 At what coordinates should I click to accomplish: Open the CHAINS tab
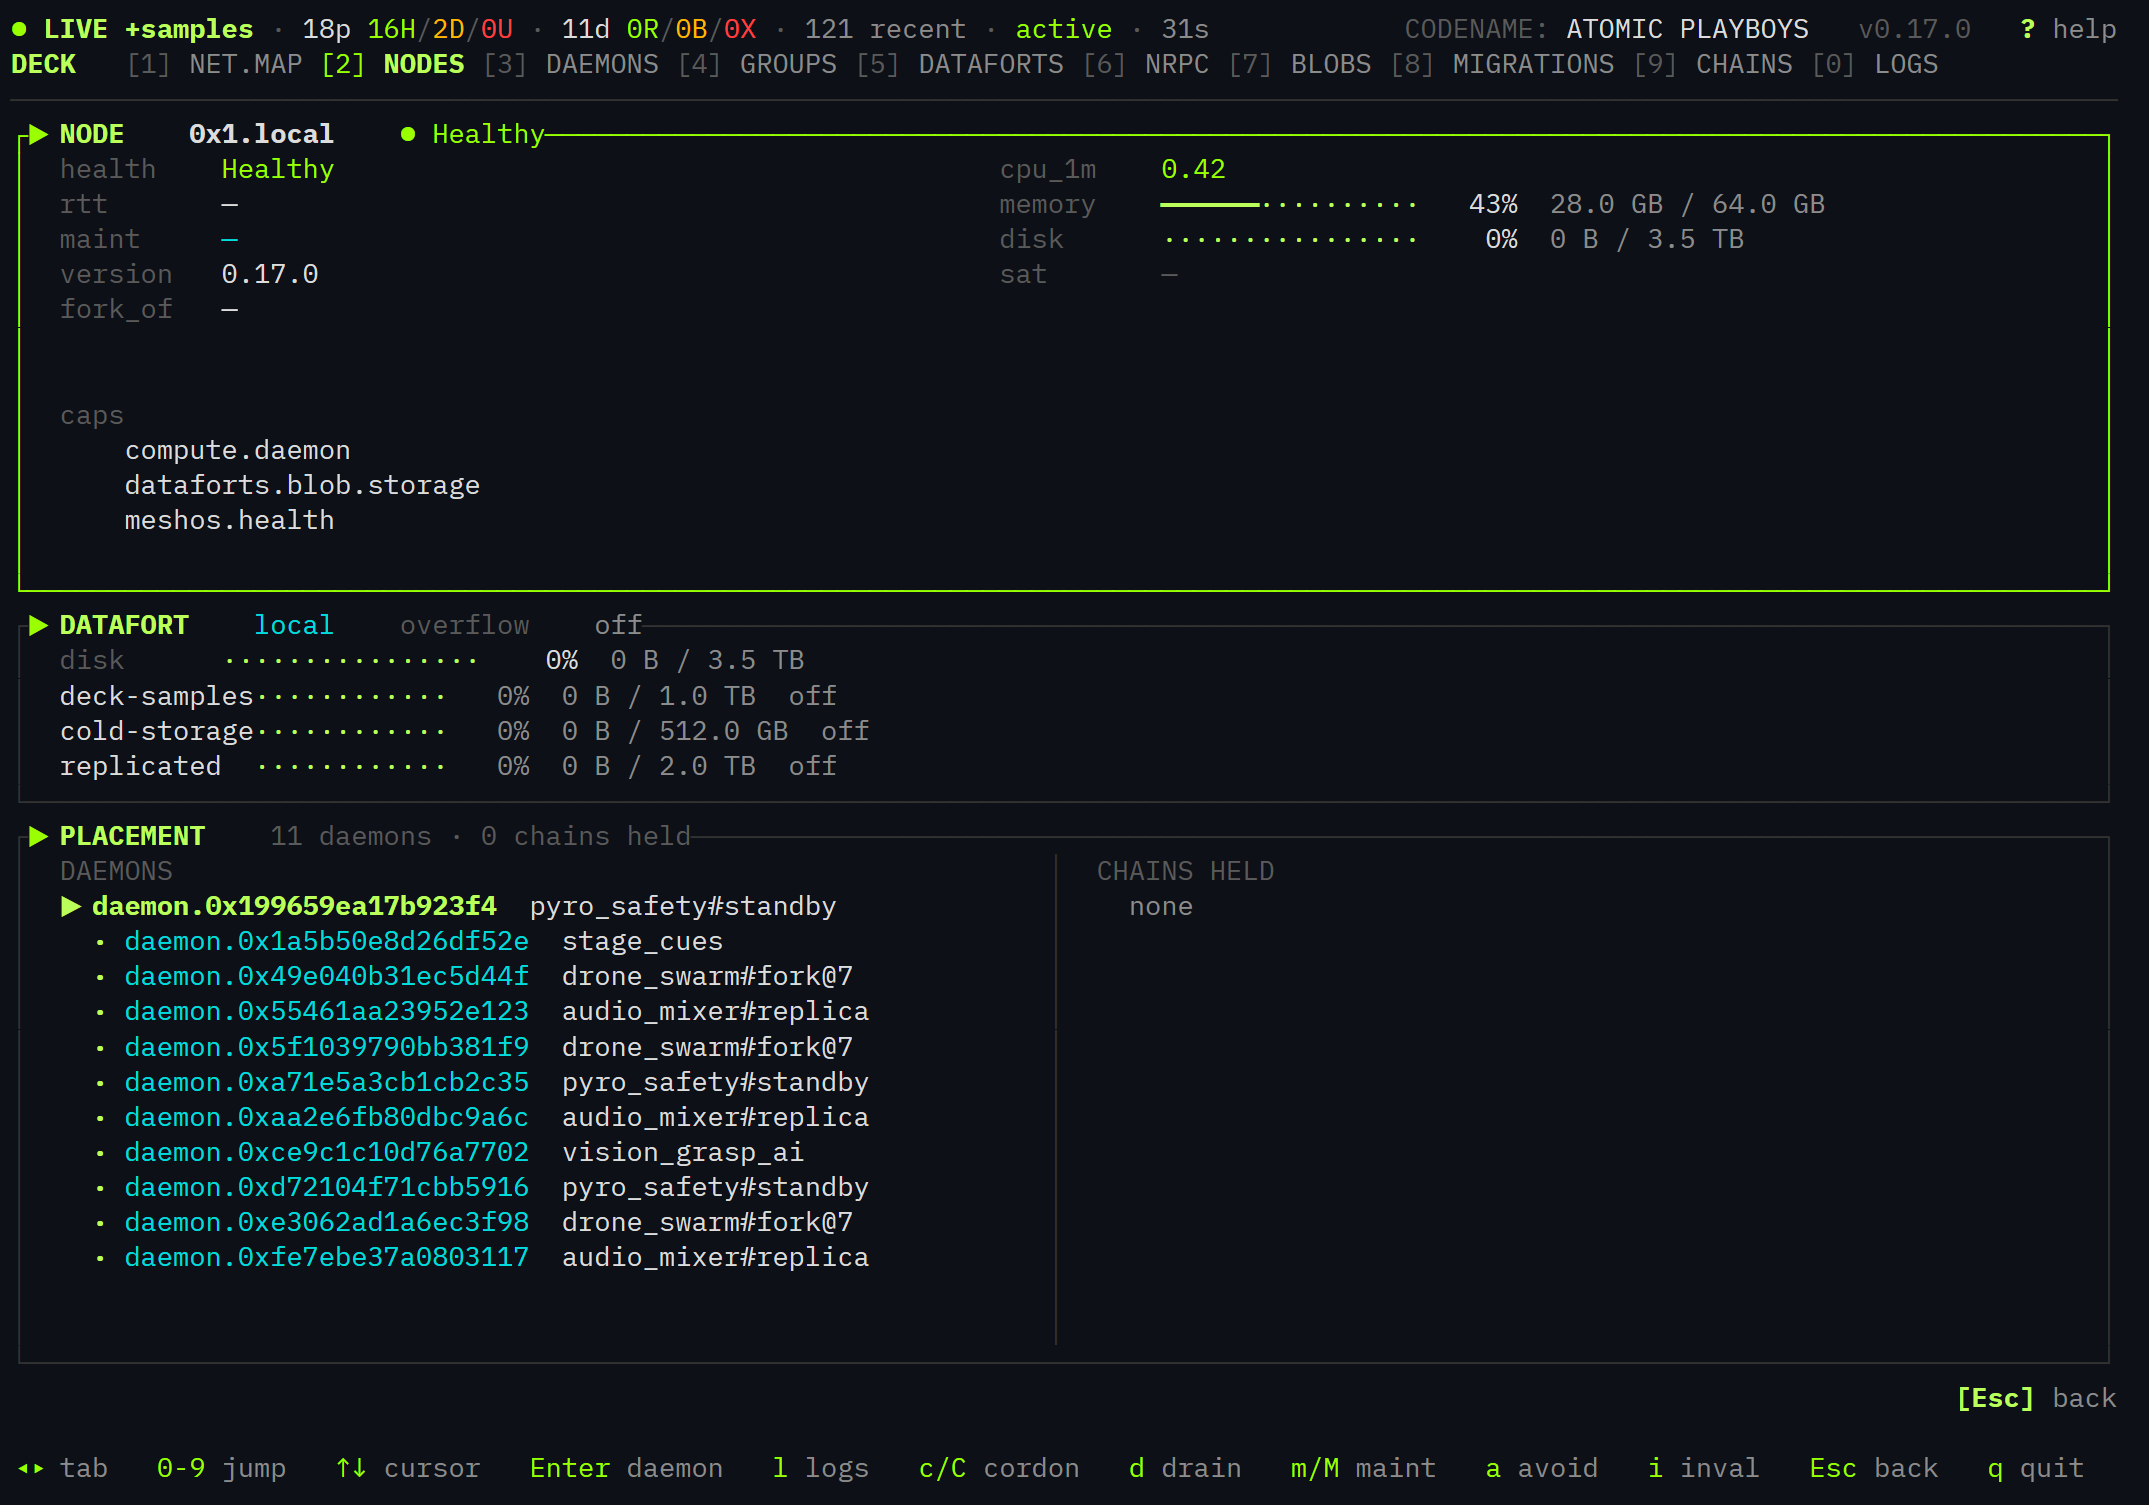[1713, 64]
